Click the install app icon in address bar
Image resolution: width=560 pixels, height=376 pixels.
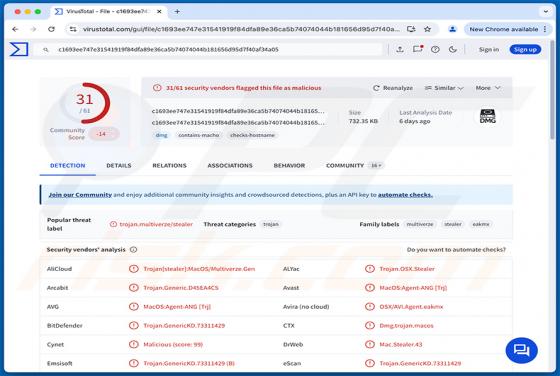[411, 29]
